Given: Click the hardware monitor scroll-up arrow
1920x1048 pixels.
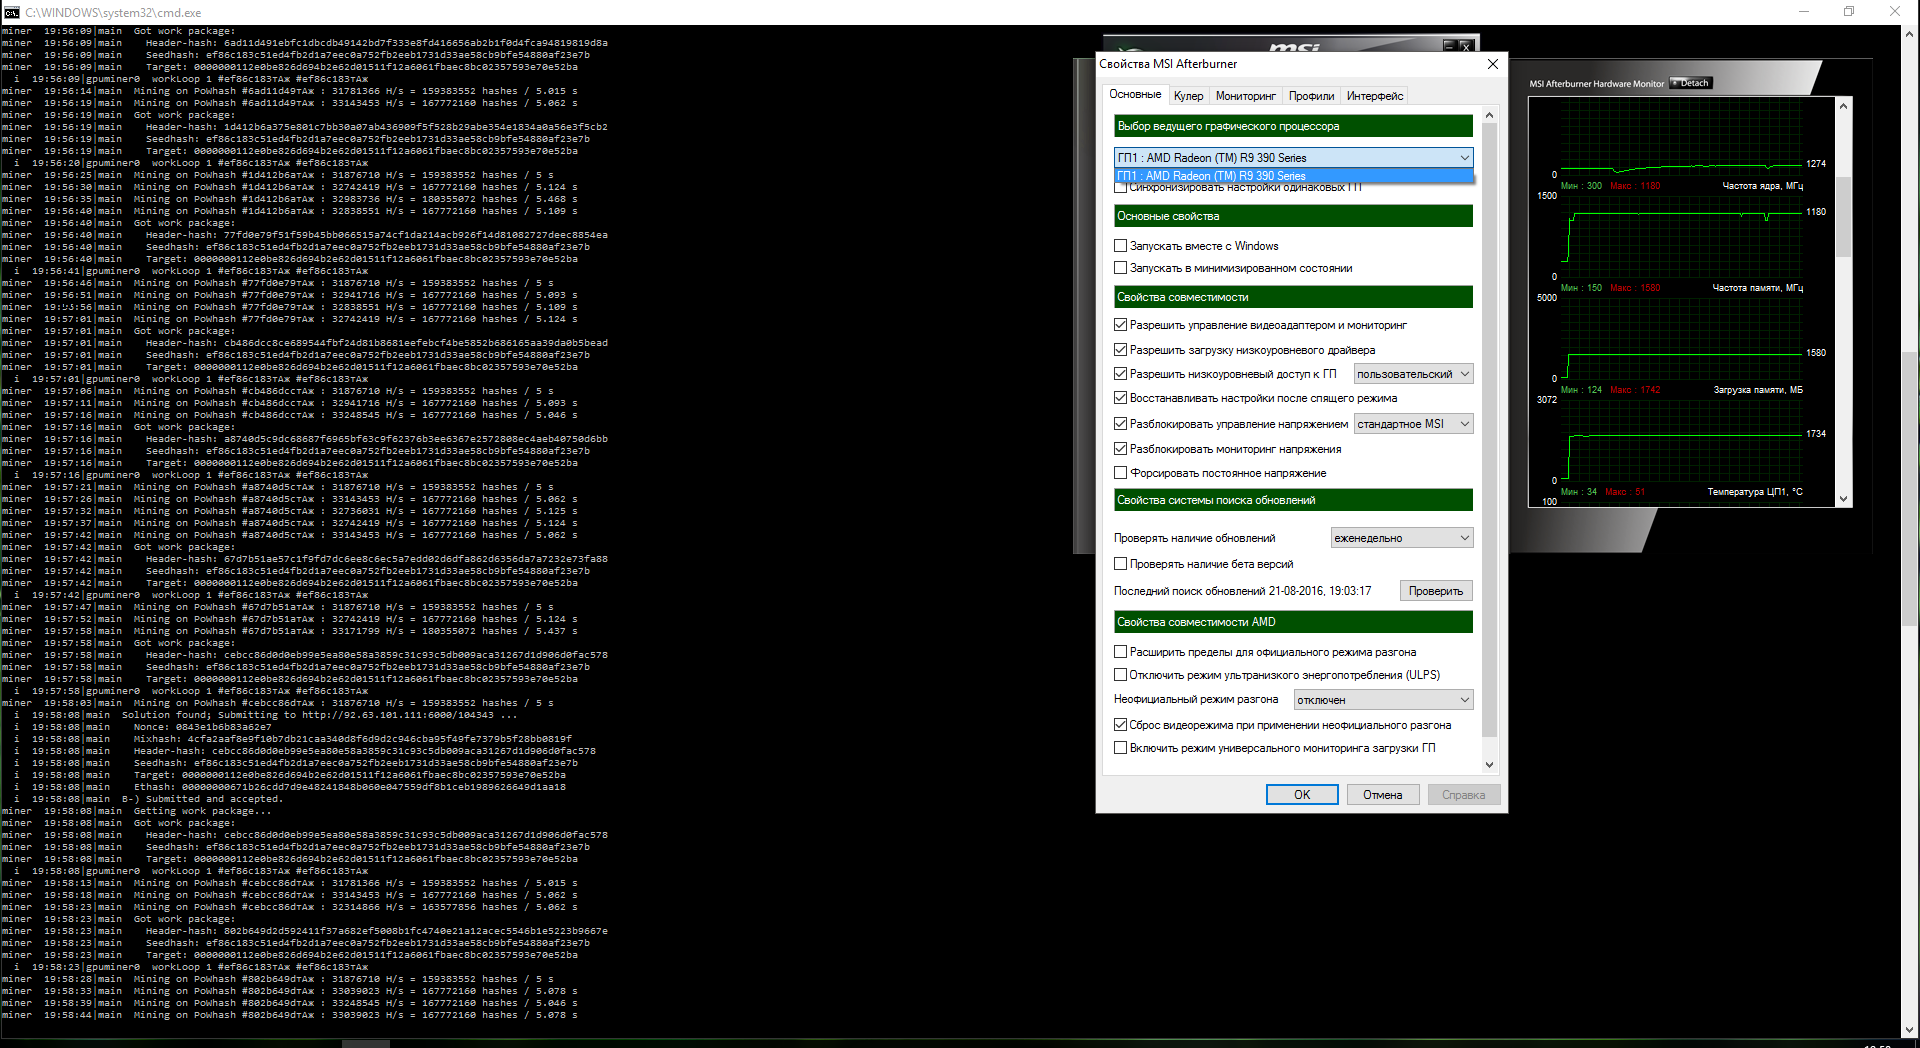Looking at the screenshot, I should (1843, 105).
